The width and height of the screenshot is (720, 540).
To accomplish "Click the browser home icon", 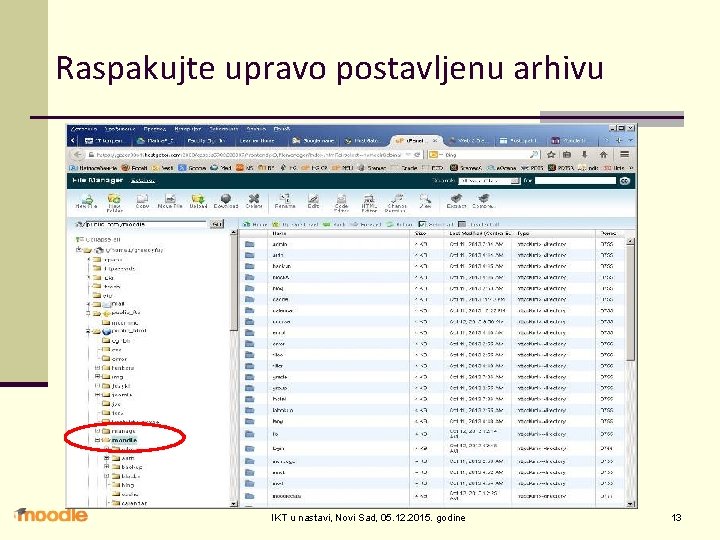I will pos(603,155).
